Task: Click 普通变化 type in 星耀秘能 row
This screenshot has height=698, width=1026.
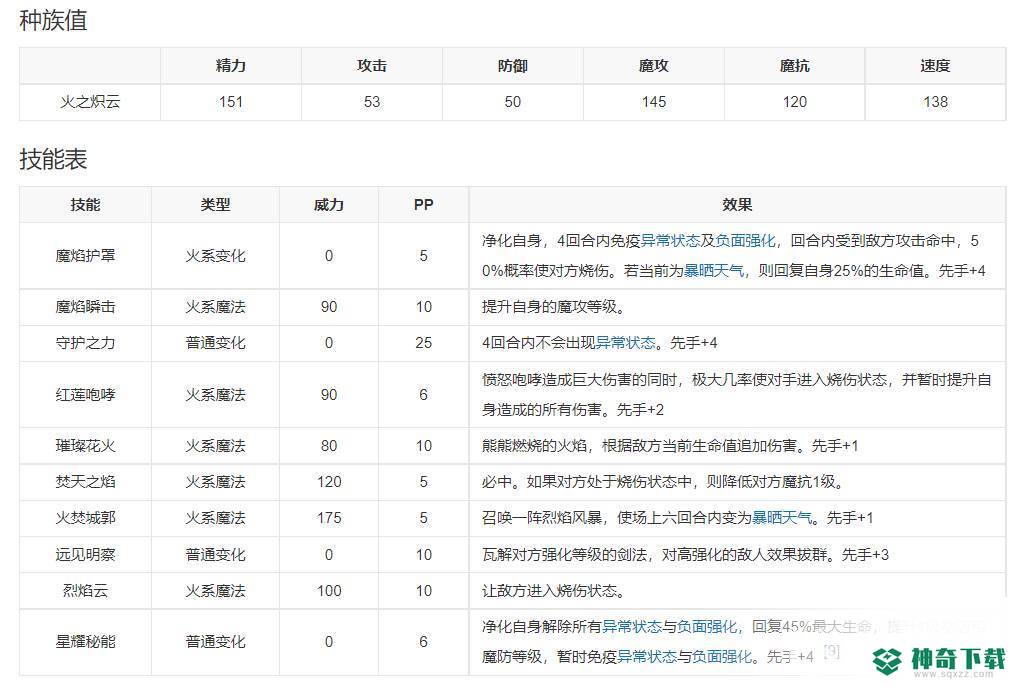Action: [215, 642]
